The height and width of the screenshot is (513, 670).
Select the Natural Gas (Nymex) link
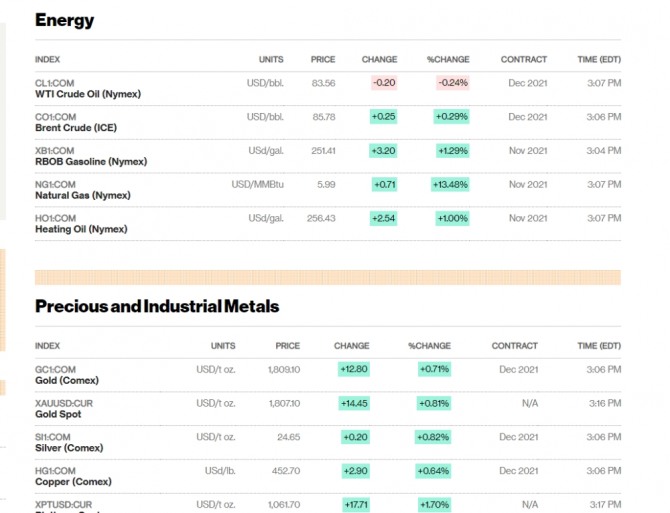pyautogui.click(x=80, y=196)
